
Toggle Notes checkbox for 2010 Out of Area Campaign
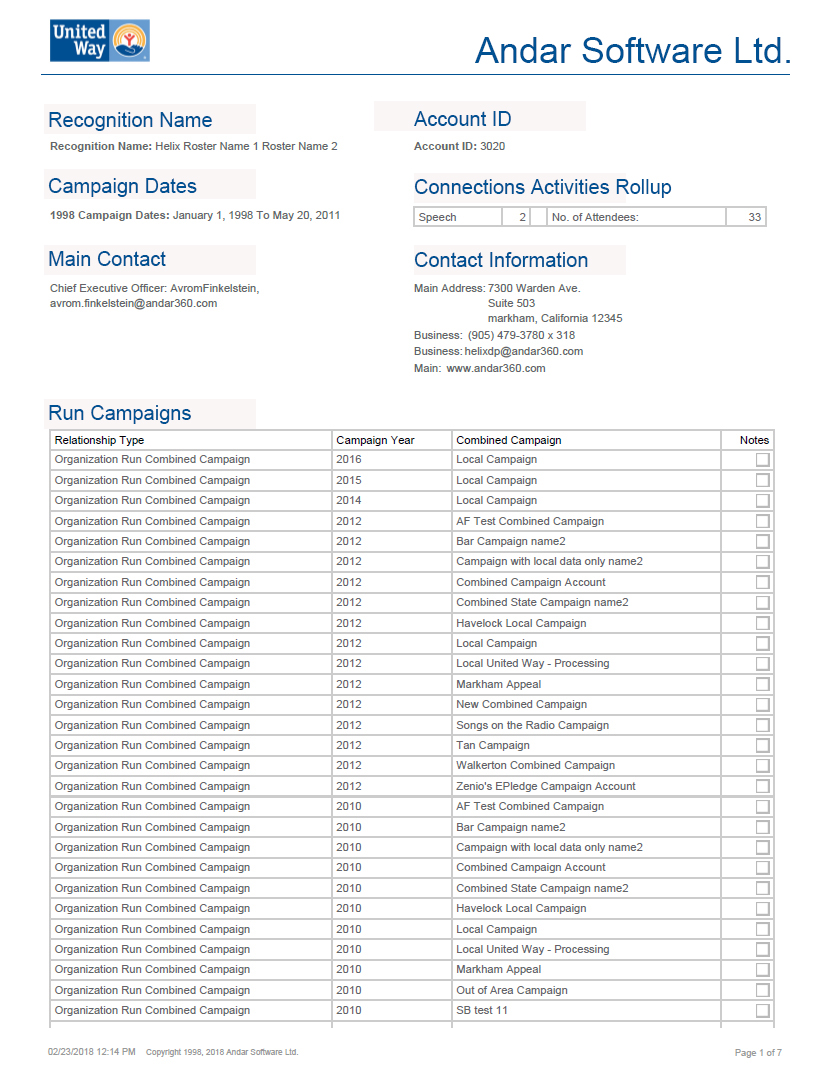(x=762, y=990)
